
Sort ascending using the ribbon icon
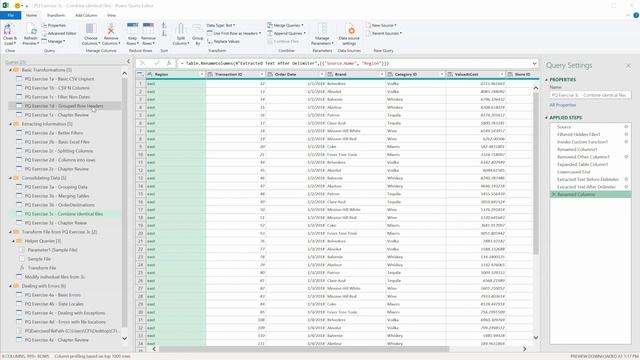[164, 26]
